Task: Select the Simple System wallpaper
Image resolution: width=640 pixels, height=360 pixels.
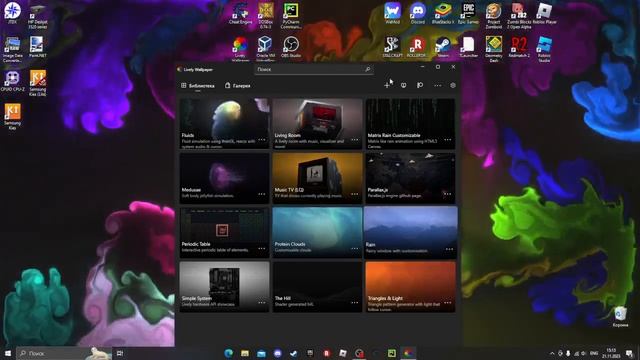Action: (224, 287)
